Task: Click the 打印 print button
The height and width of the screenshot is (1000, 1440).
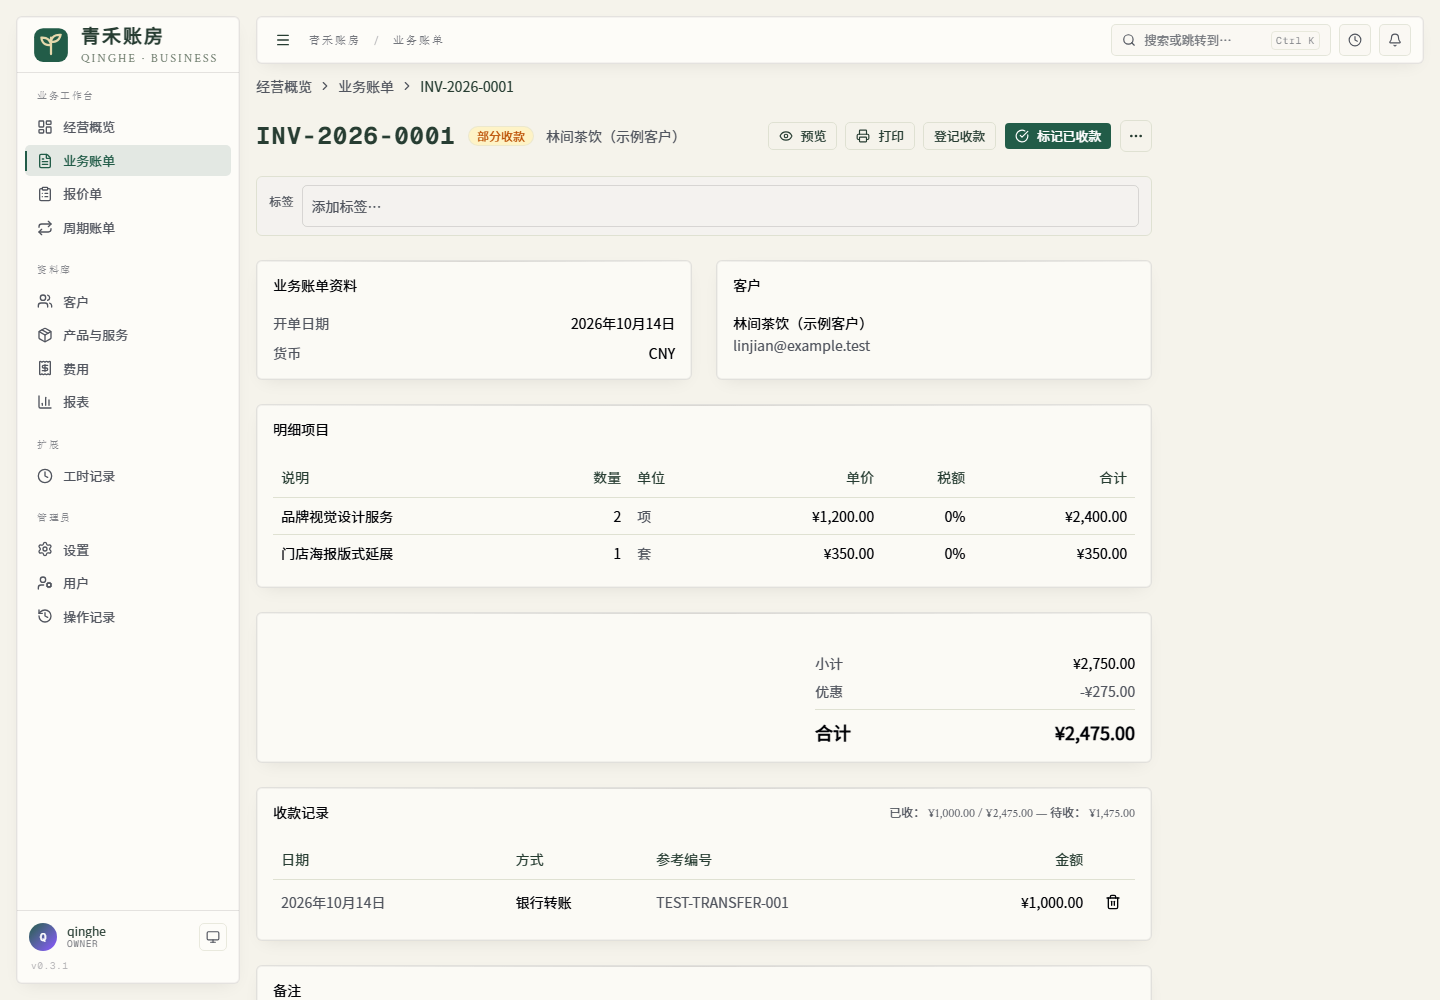Action: pos(880,136)
